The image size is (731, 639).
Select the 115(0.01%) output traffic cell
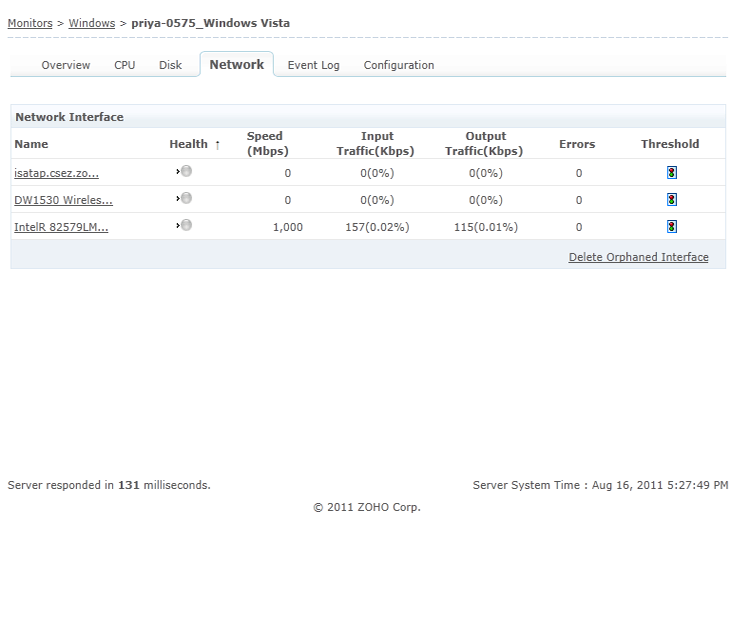click(x=486, y=227)
